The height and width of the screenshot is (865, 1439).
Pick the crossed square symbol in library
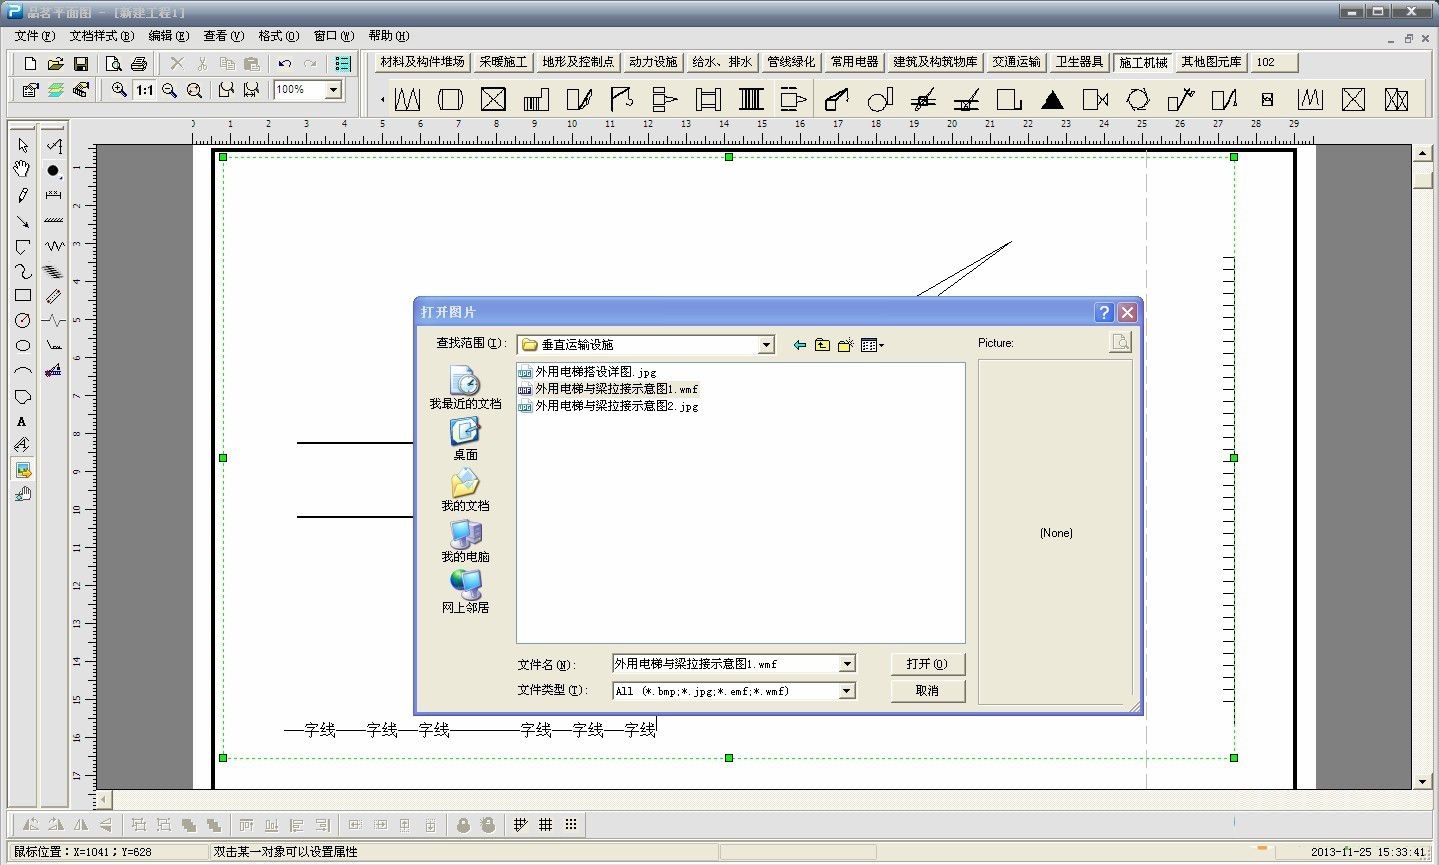tap(493, 99)
